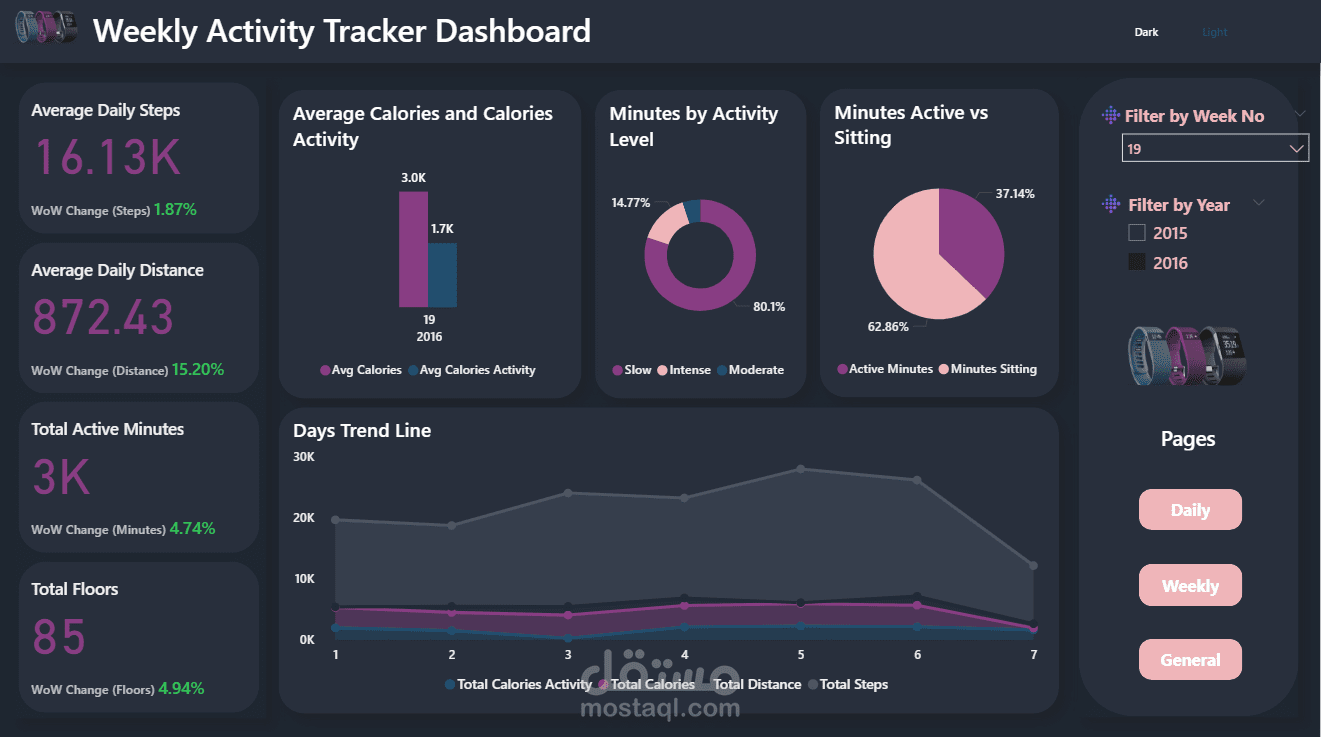This screenshot has height=737, width=1321.
Task: Check the 2015 year checkbox
Action: [1137, 233]
